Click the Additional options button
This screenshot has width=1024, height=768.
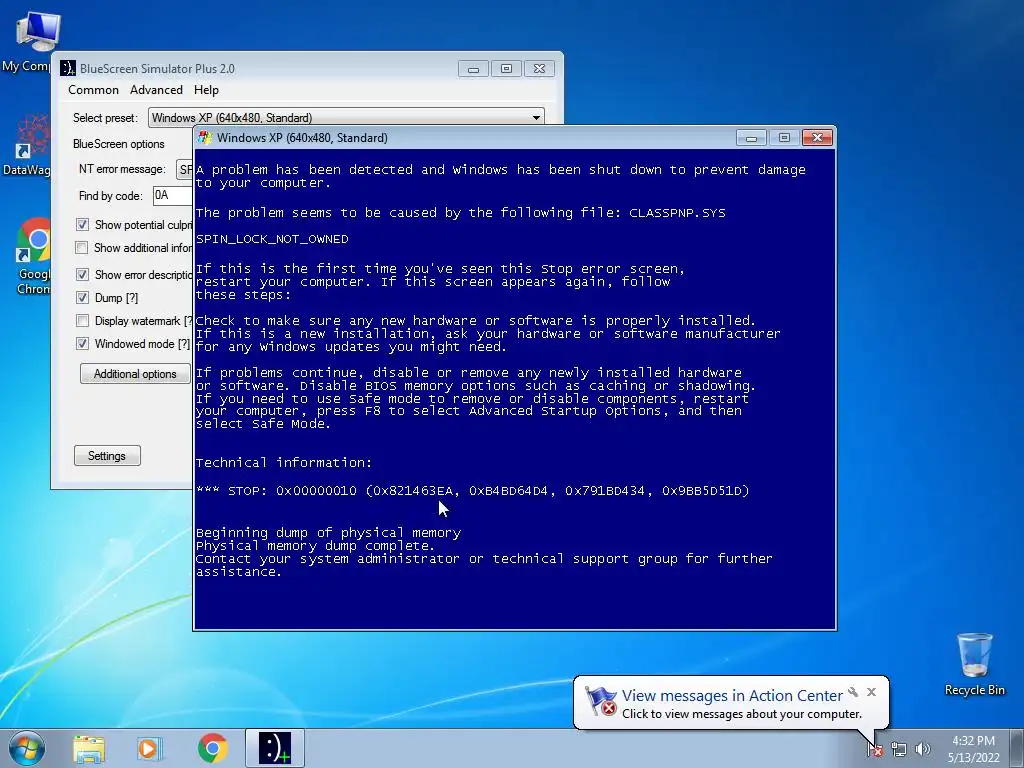(x=135, y=374)
